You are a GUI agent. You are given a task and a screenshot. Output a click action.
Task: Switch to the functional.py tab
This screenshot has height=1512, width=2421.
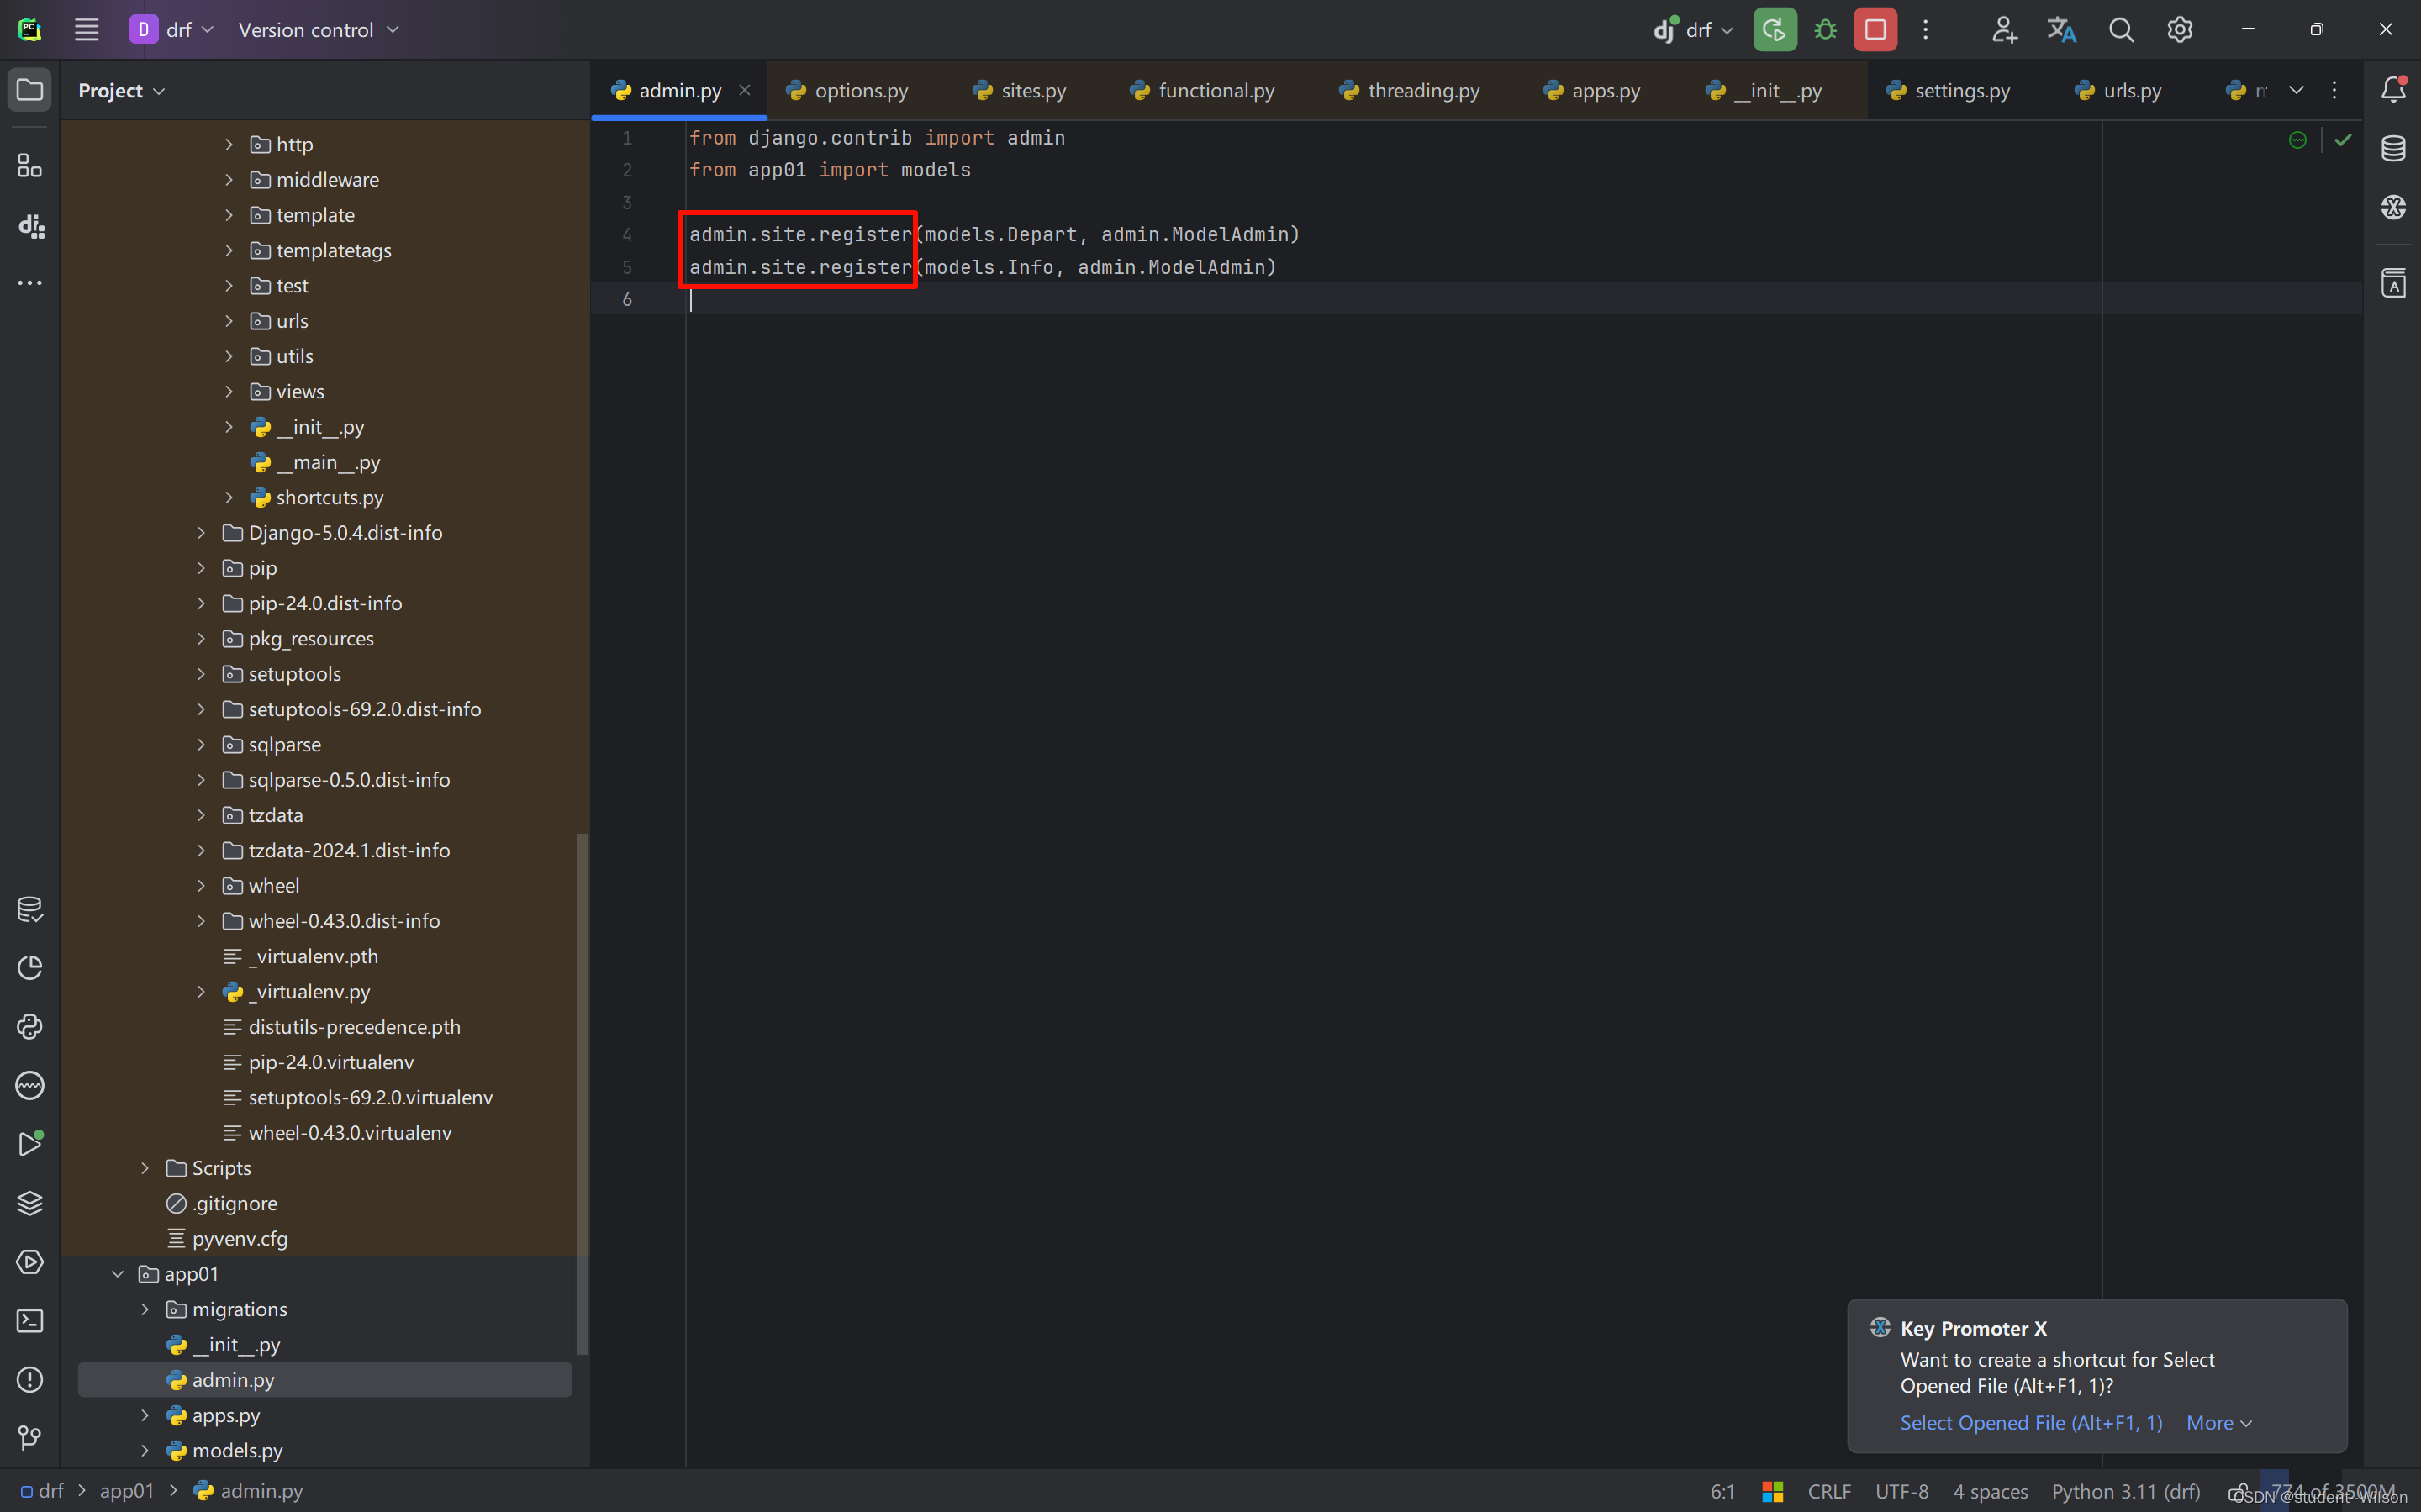[1203, 91]
